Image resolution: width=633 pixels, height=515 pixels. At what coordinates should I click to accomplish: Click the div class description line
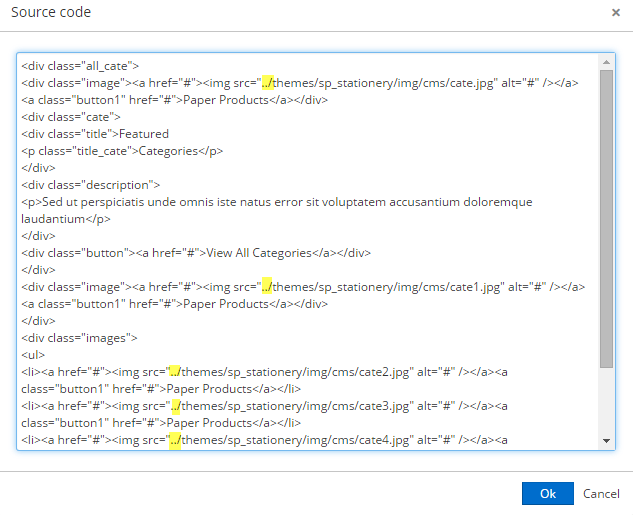(x=90, y=185)
